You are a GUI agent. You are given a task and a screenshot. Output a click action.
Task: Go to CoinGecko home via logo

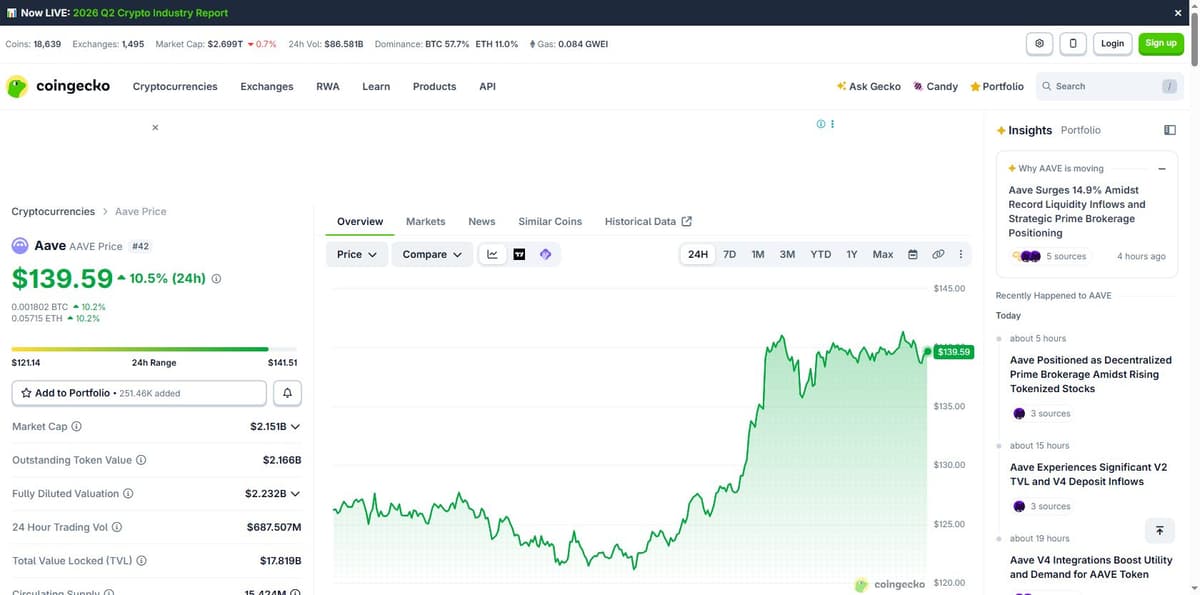(x=58, y=87)
